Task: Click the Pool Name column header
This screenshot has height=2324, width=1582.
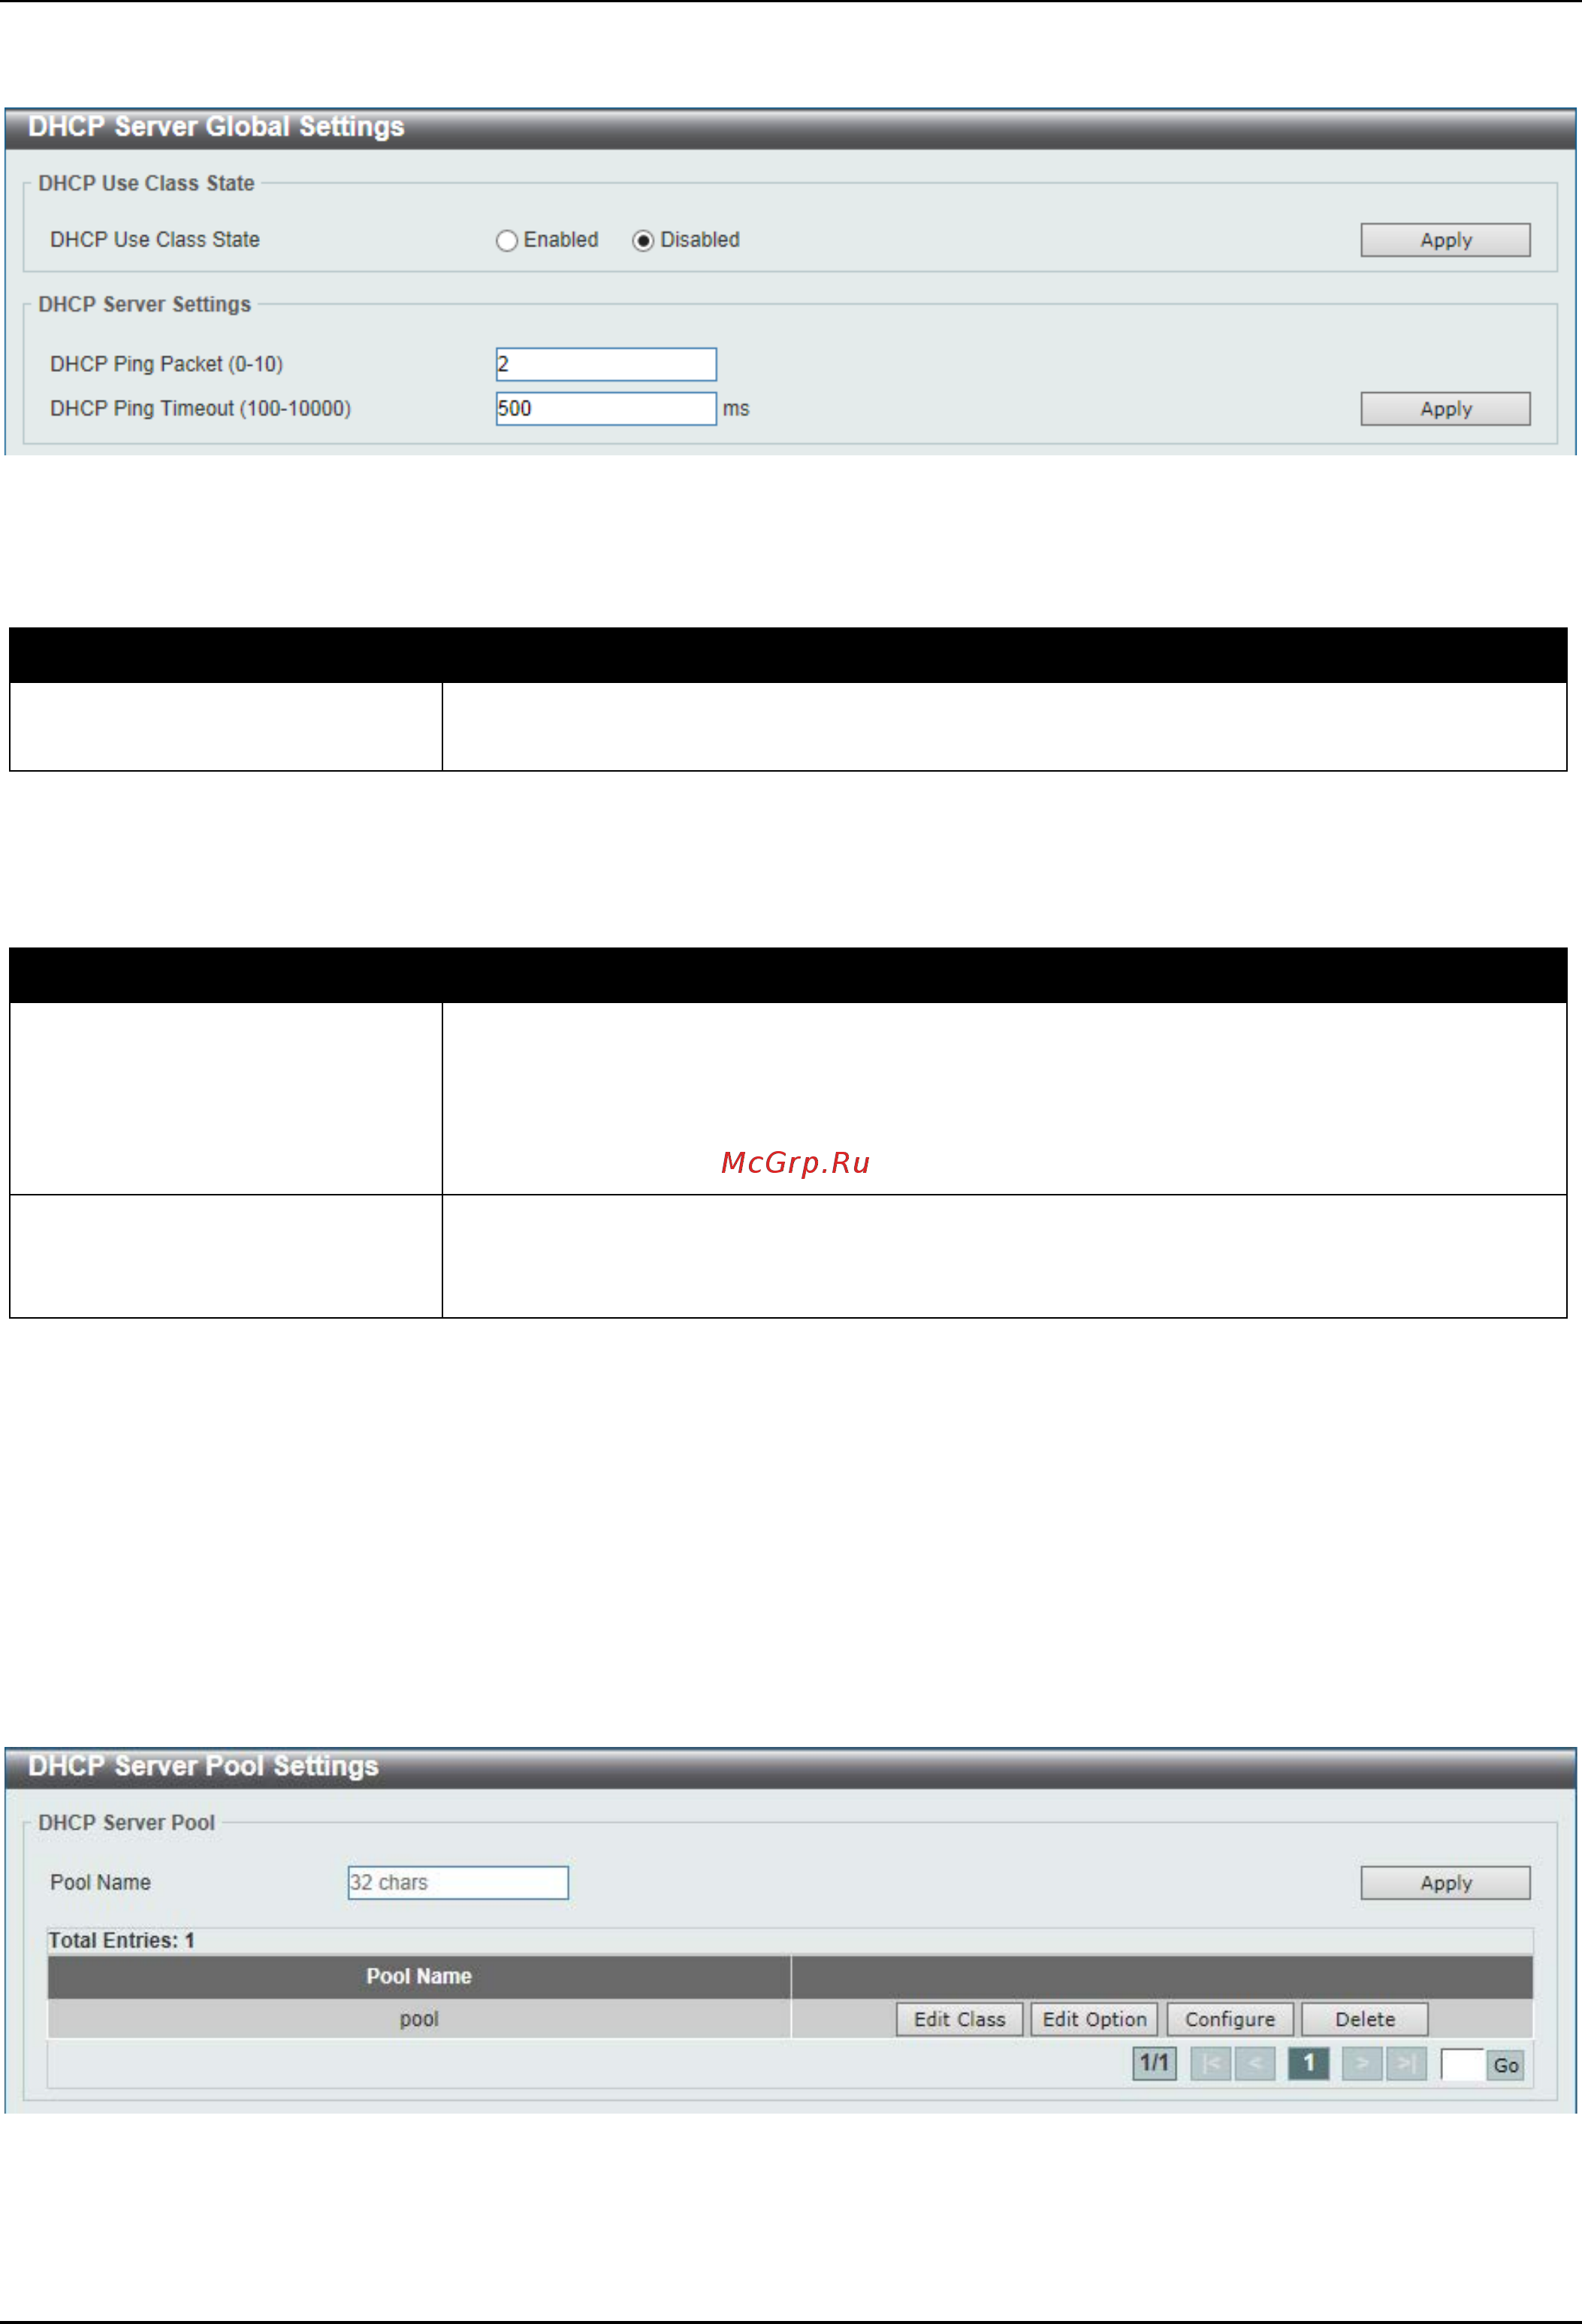Action: pos(419,1976)
